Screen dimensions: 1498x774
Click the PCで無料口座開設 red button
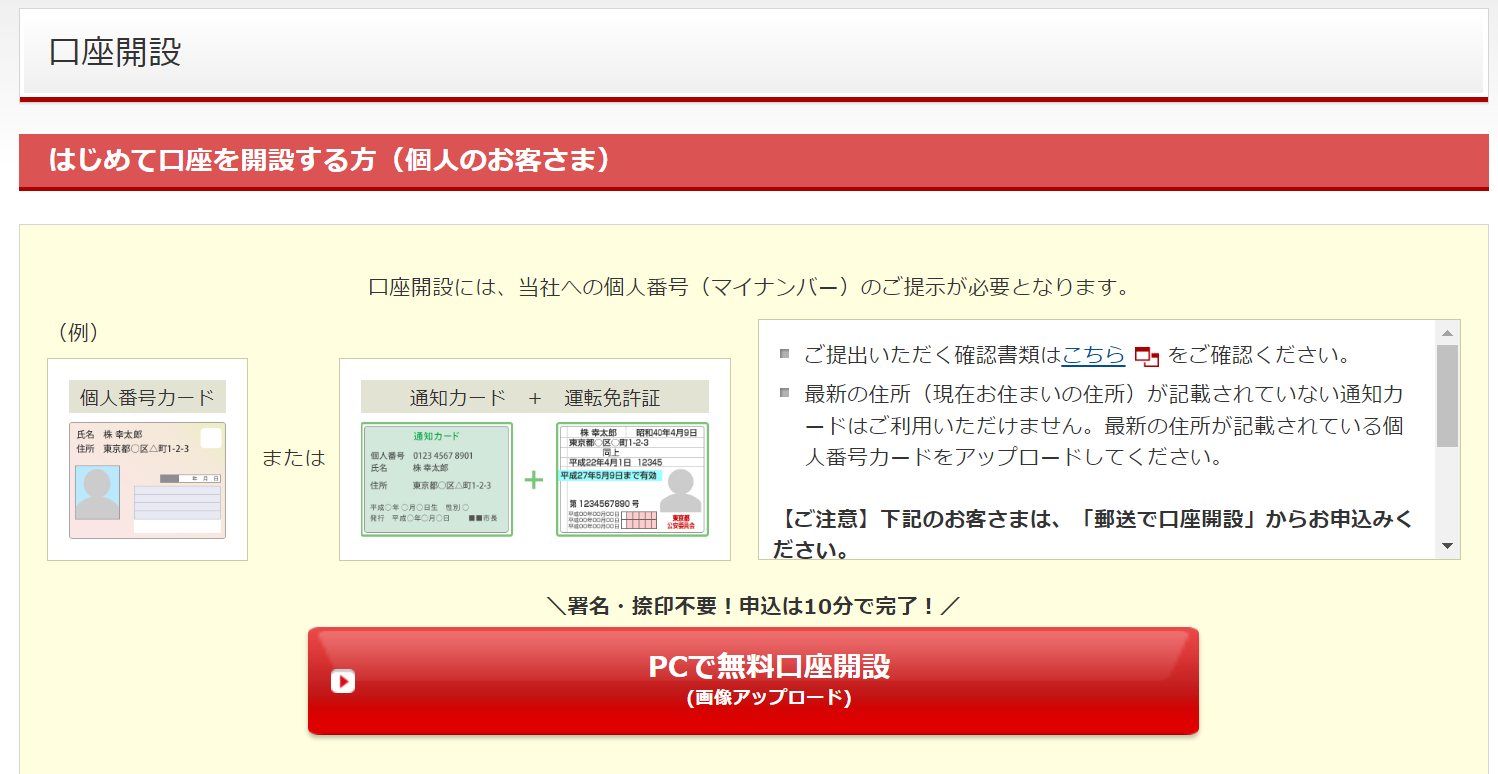click(752, 680)
